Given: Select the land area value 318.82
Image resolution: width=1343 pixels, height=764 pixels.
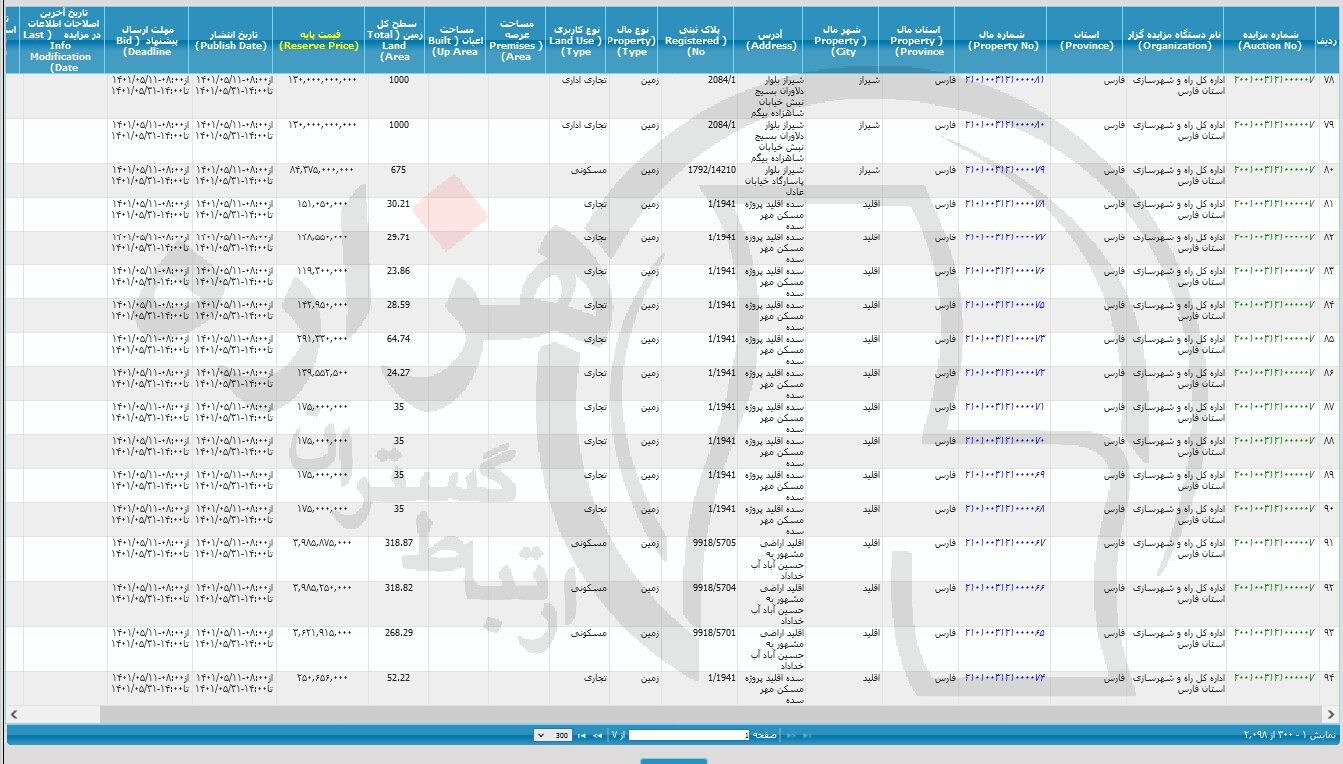Looking at the screenshot, I should [x=398, y=588].
